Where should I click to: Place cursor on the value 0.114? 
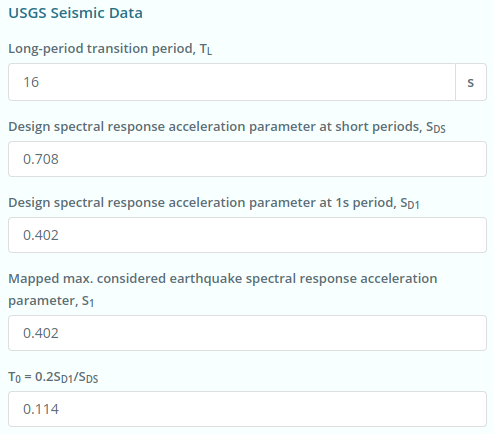point(41,409)
